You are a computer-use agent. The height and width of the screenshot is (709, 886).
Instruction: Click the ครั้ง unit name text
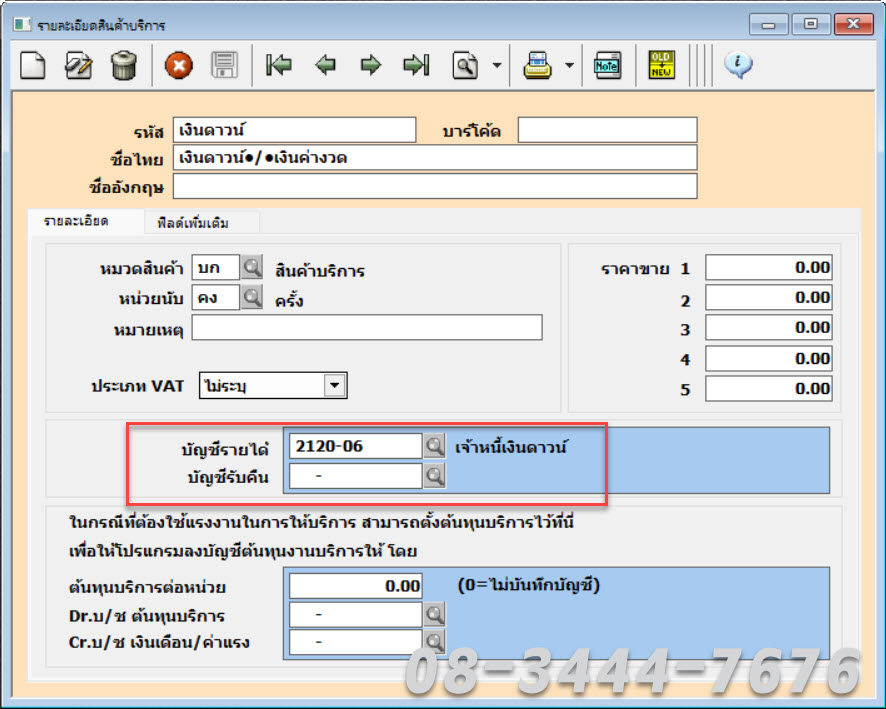289,300
